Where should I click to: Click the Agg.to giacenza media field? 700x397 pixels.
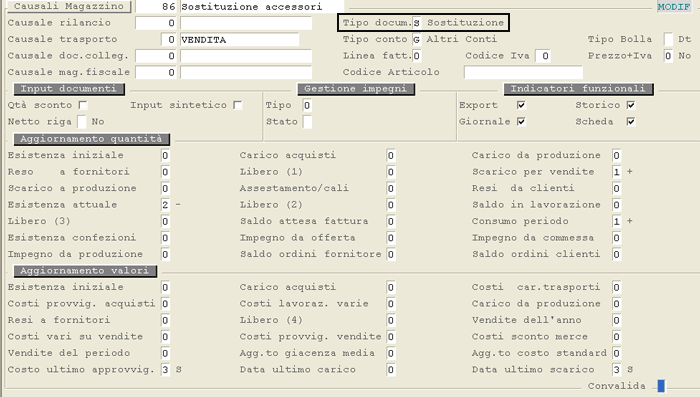[391, 353]
